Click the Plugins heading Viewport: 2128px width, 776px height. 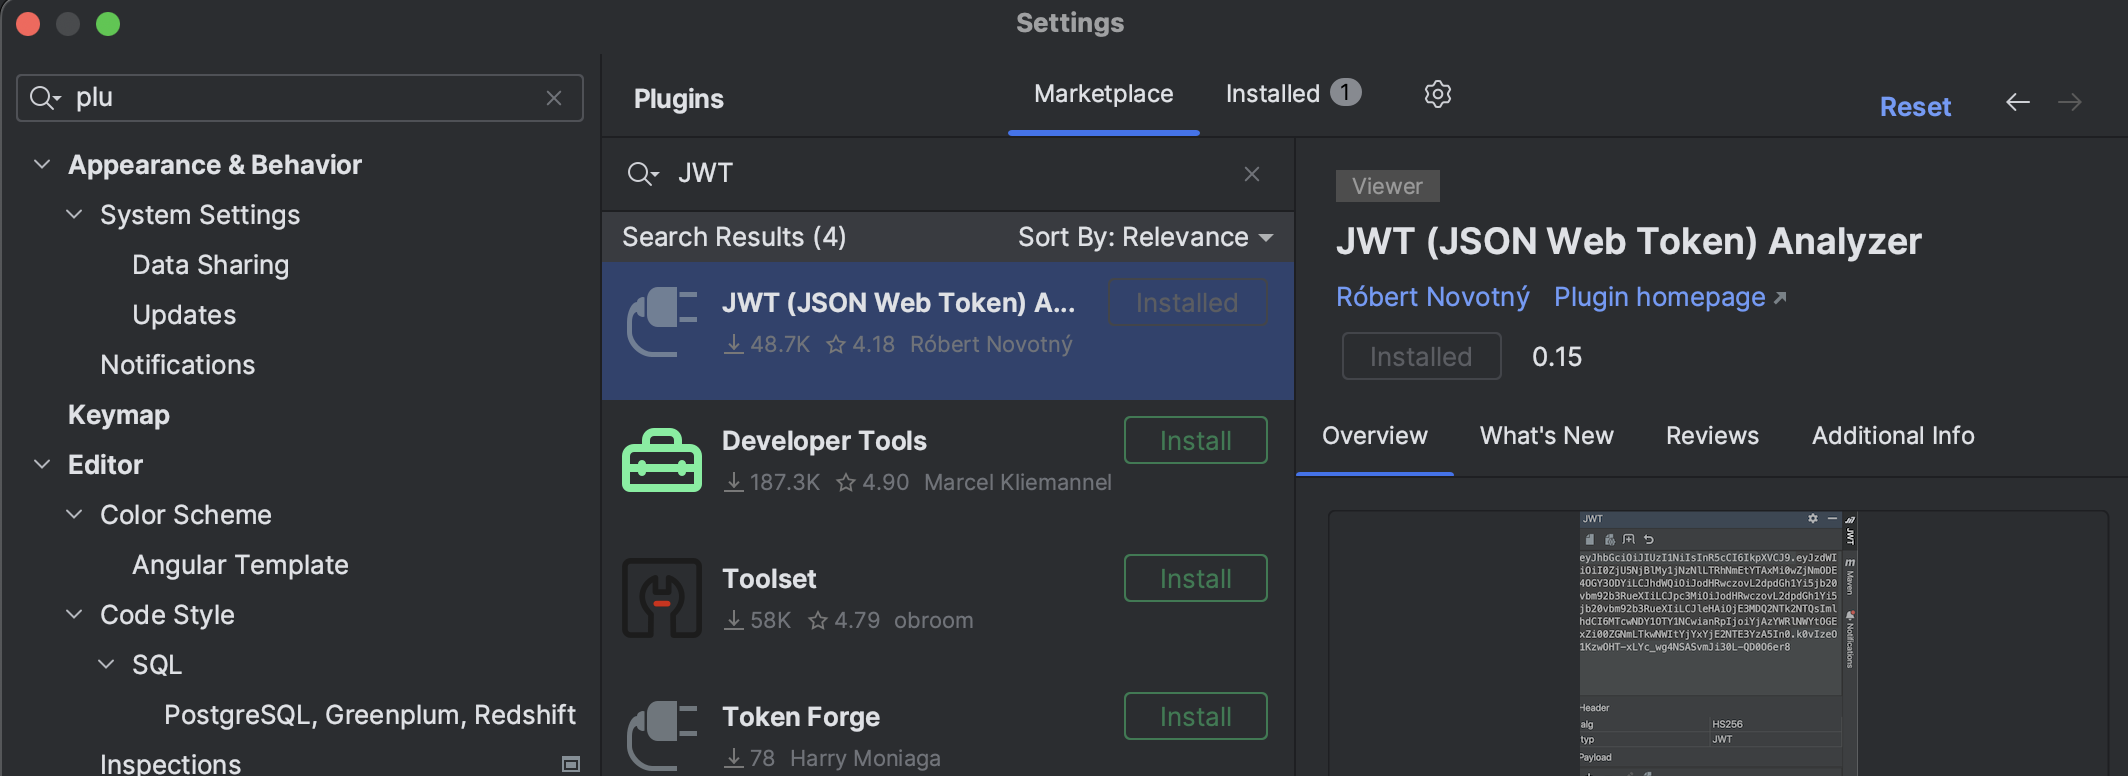click(x=679, y=98)
